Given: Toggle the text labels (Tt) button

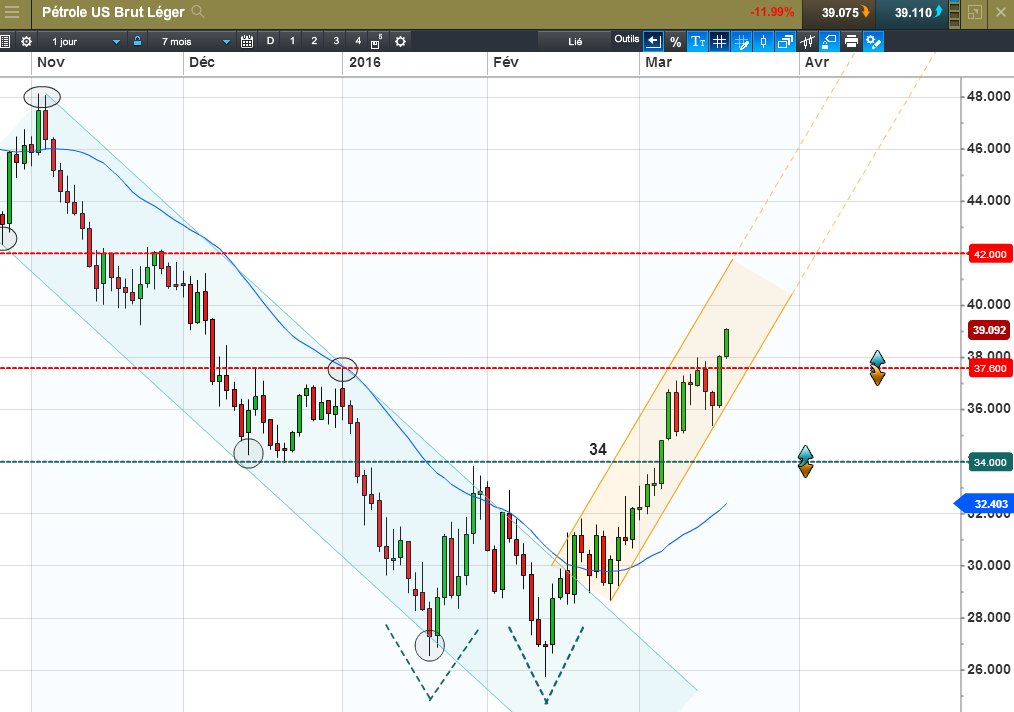Looking at the screenshot, I should click(698, 41).
